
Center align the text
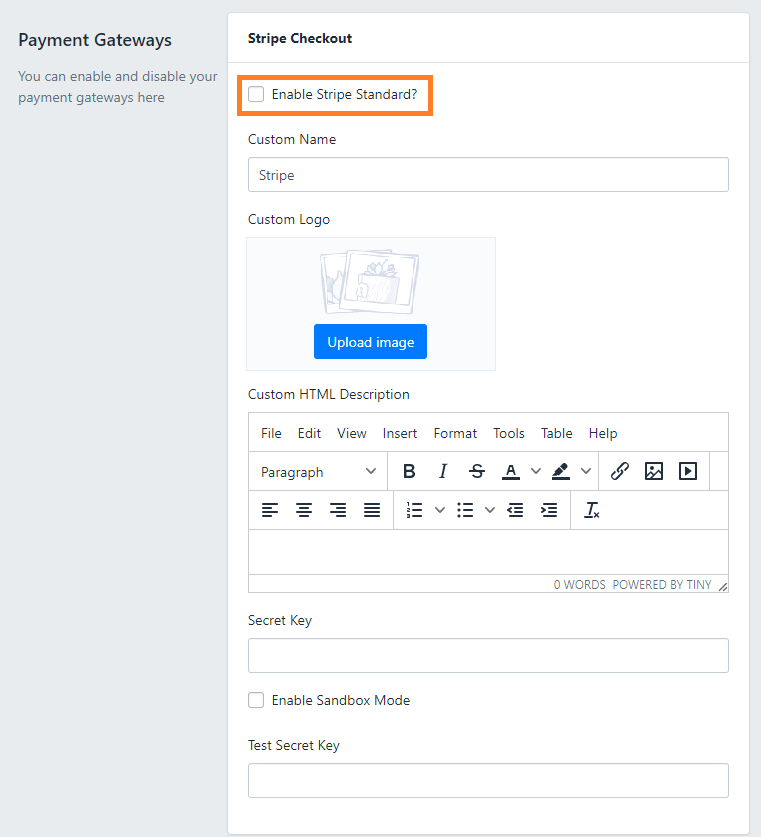coord(304,510)
